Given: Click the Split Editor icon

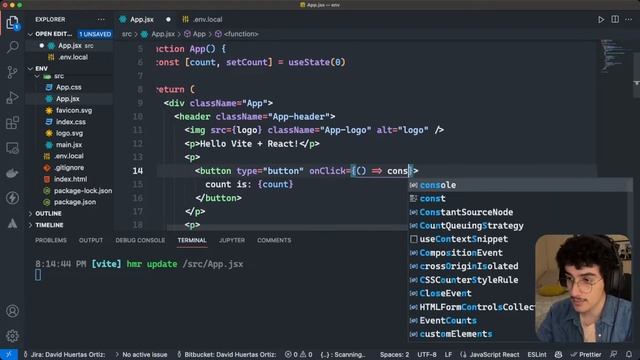Looking at the screenshot, I should (615, 20).
